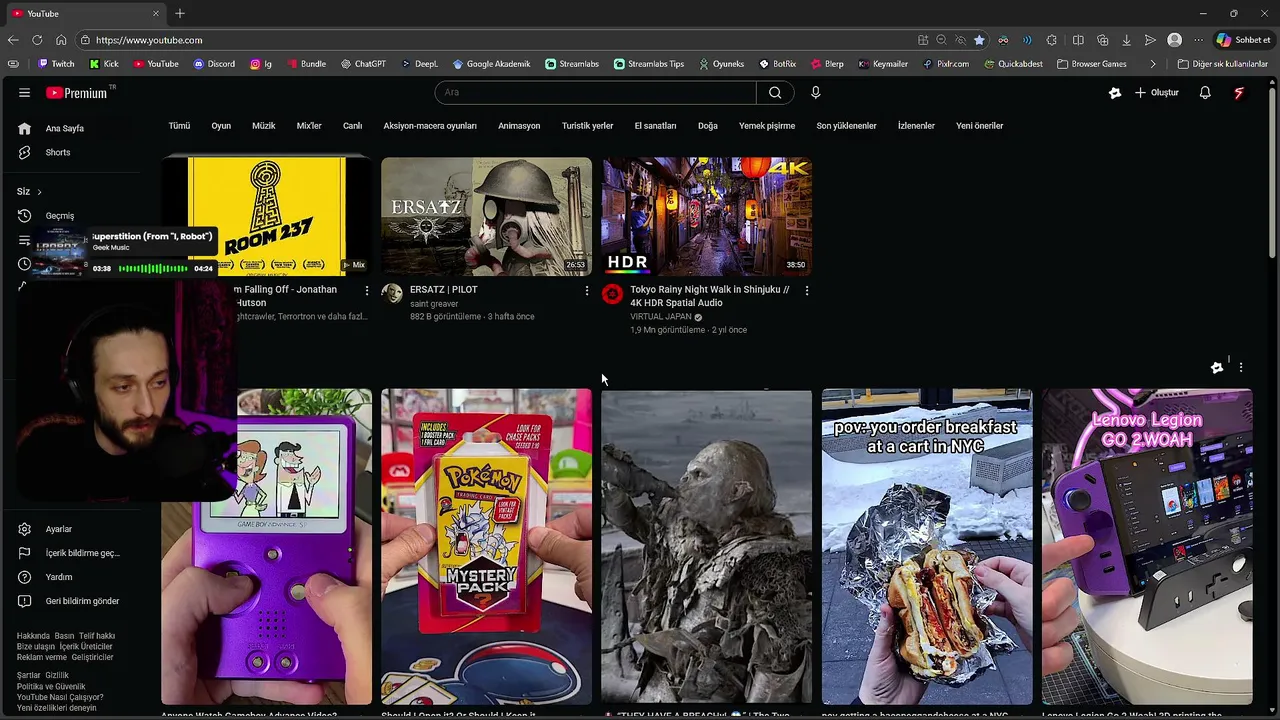The image size is (1280, 720).
Task: Open the Lenovo Legion GO 2 short
Action: pyautogui.click(x=1147, y=547)
